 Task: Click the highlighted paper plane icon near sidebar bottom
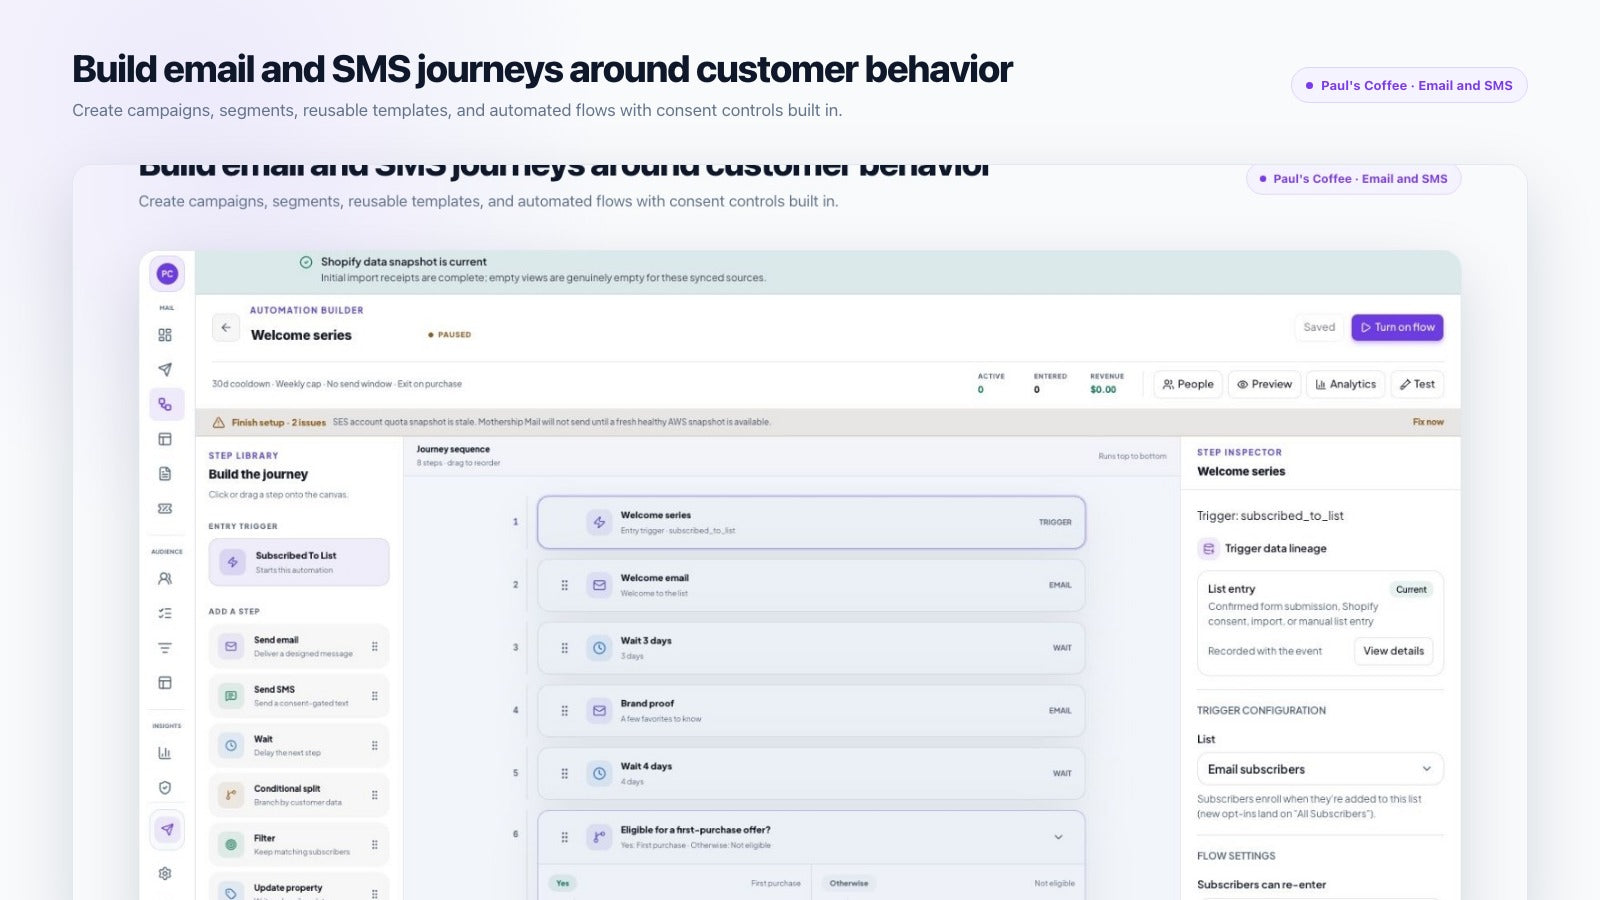[167, 829]
